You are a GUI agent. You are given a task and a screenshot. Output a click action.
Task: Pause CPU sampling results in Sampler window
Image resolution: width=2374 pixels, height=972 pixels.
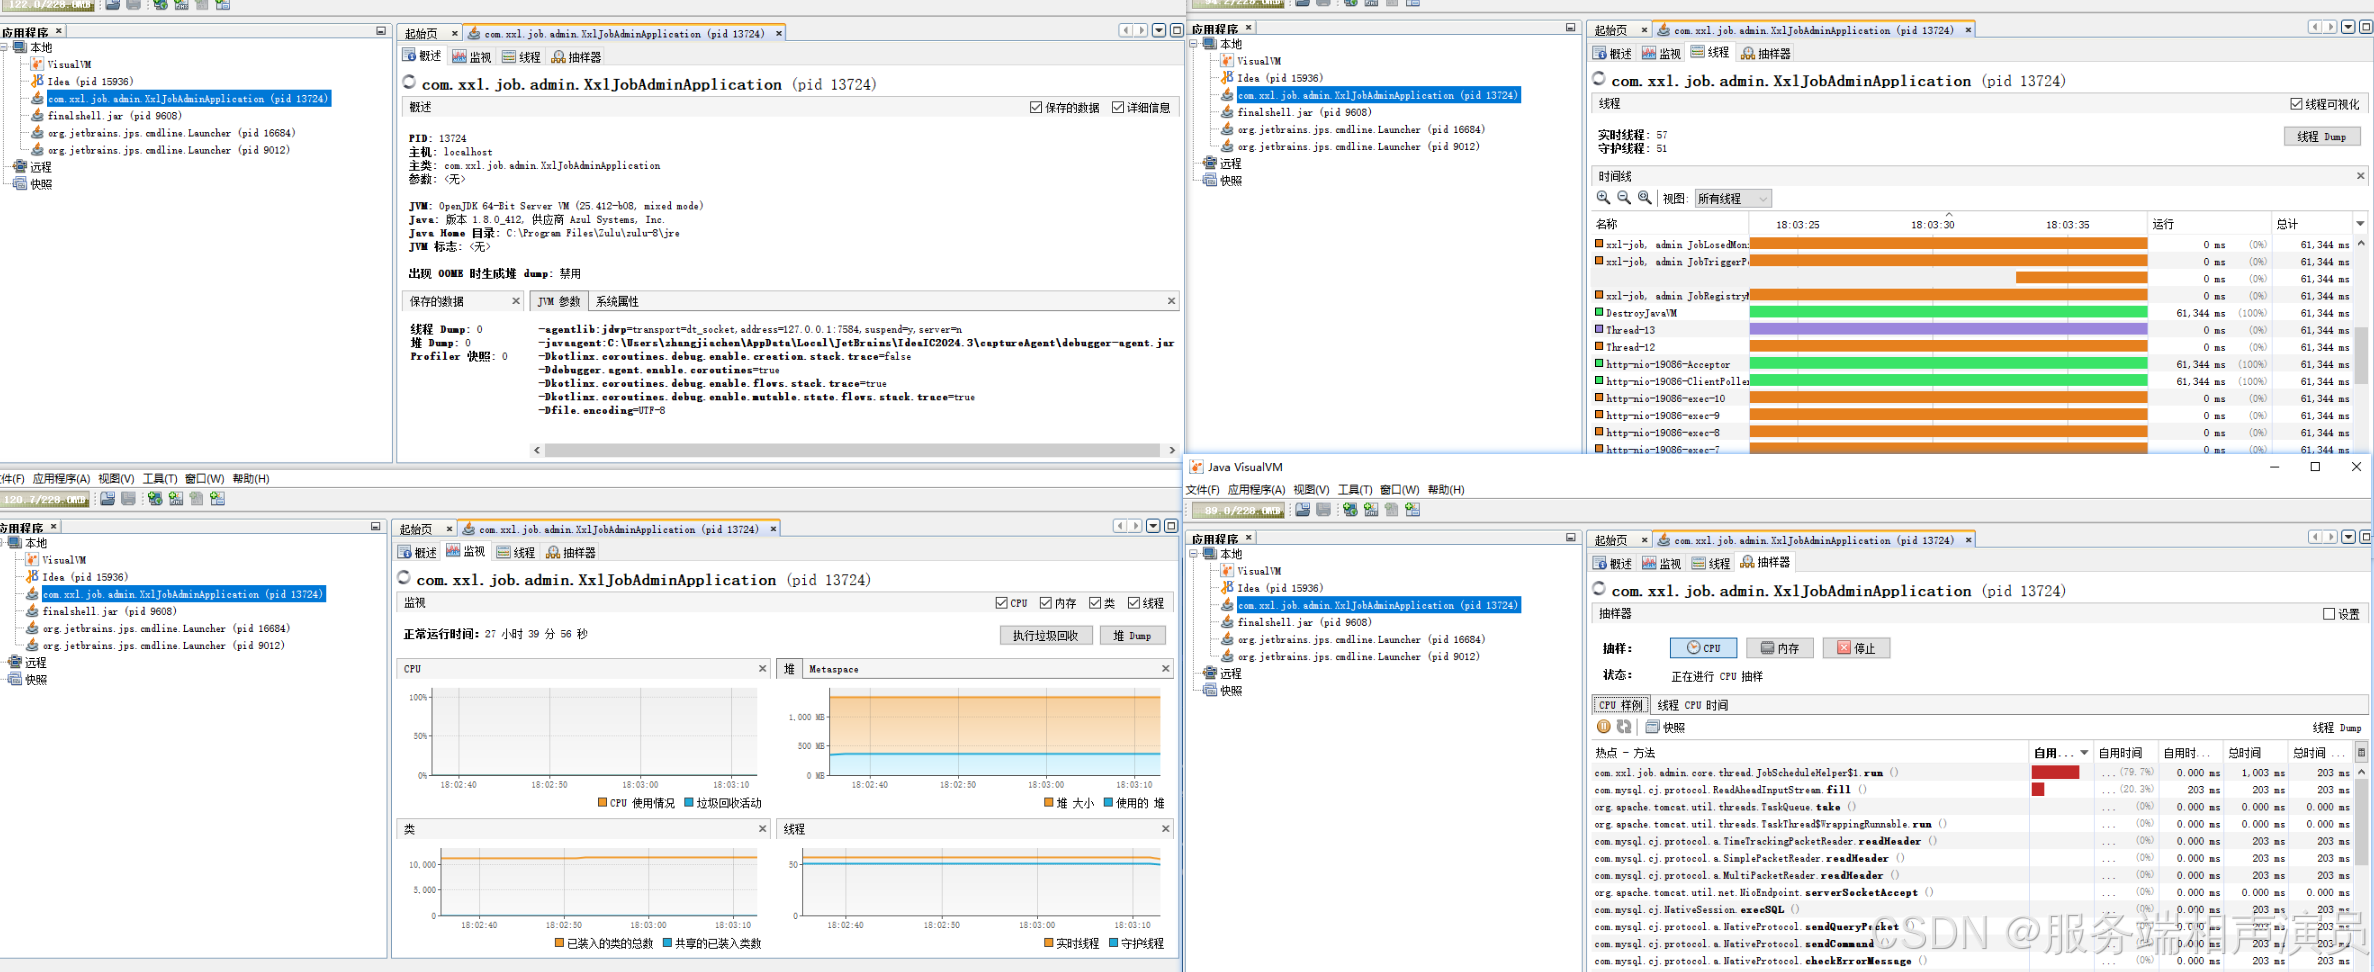pos(1603,727)
